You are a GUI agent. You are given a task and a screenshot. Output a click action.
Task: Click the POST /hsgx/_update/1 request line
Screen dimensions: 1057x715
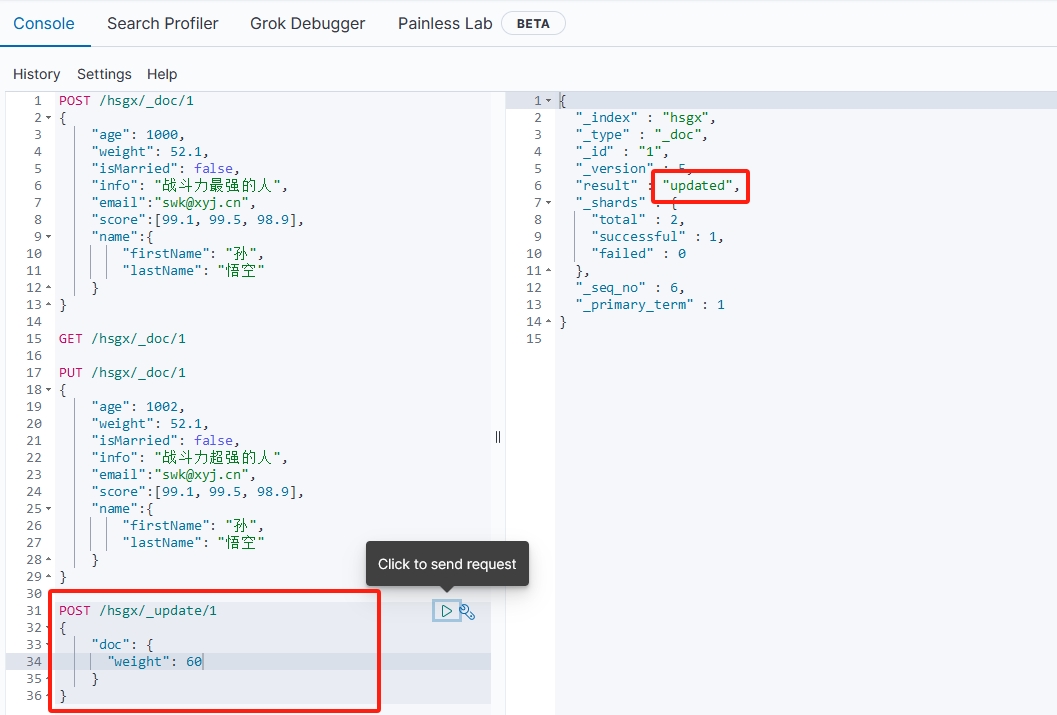(138, 611)
